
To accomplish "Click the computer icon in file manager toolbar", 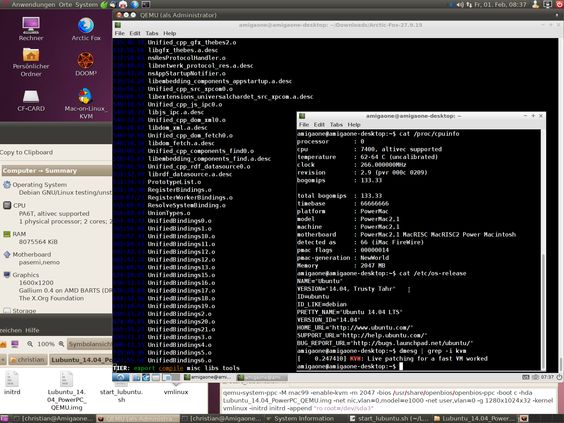I will pos(15,344).
